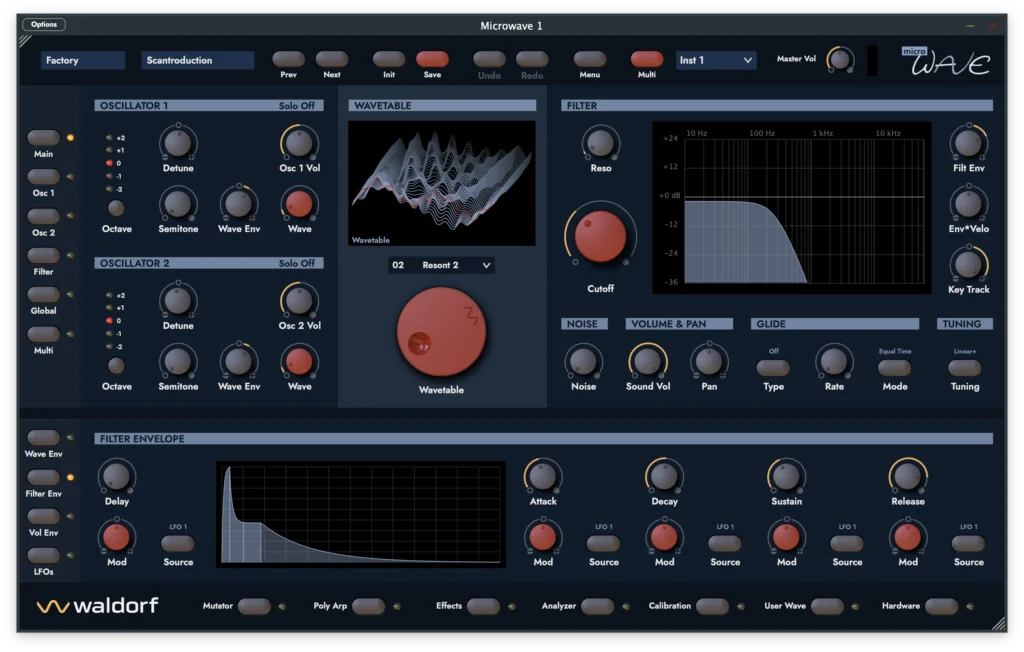Image resolution: width=1024 pixels, height=652 pixels.
Task: Click the Noise knob
Action: tap(583, 361)
